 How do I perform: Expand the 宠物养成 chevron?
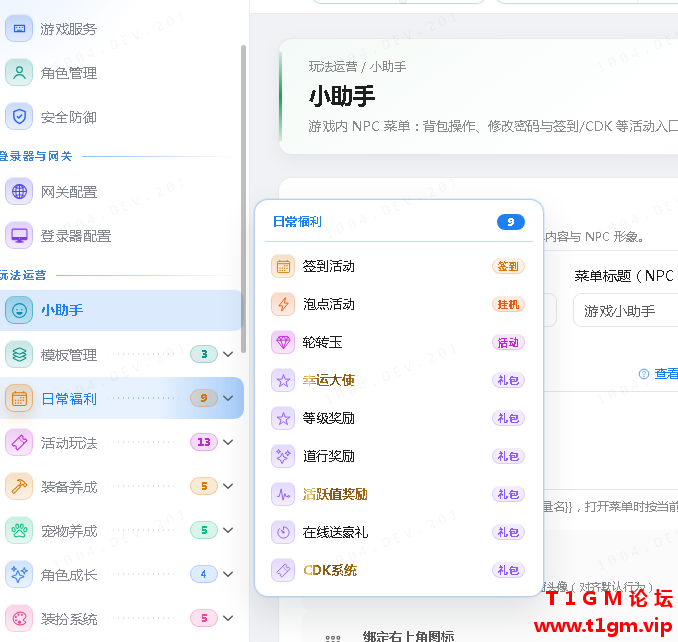click(228, 530)
